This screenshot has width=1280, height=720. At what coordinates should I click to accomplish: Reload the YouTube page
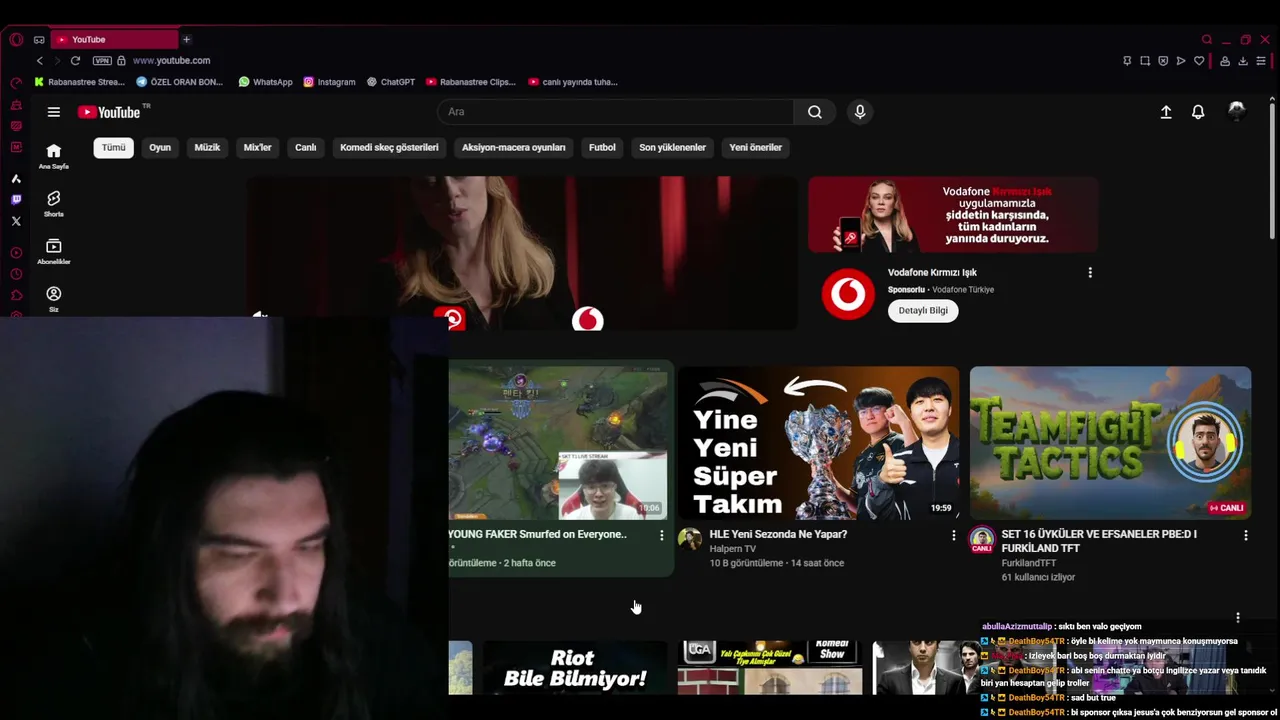(75, 61)
